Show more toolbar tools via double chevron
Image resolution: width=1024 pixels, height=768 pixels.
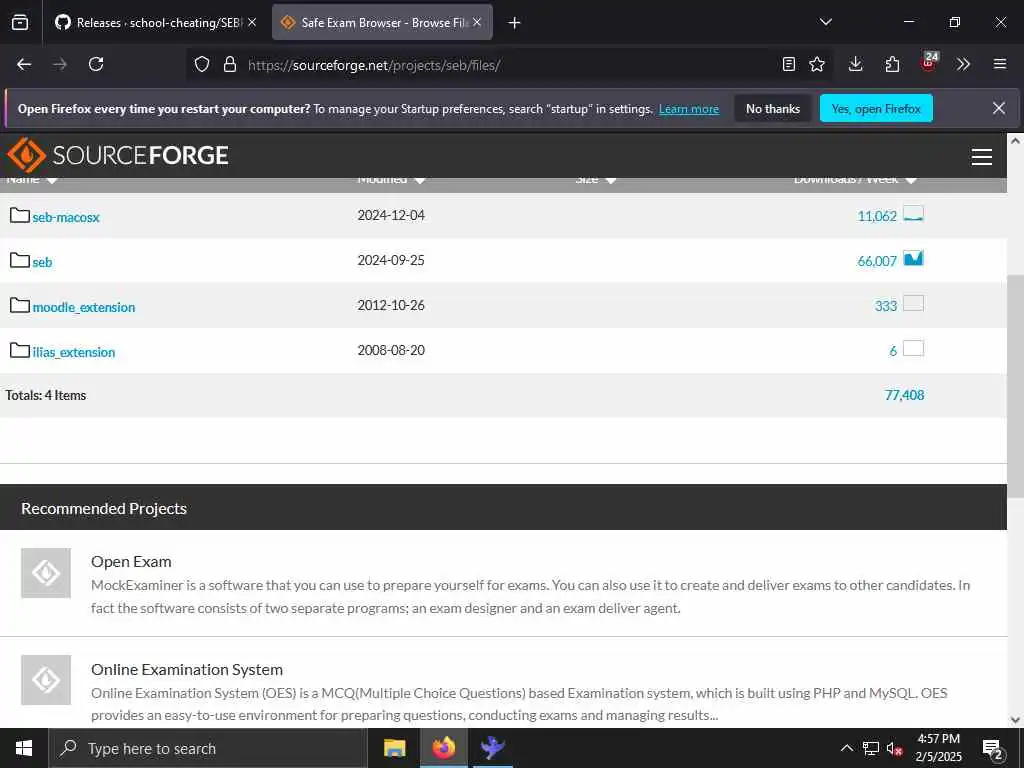[963, 64]
